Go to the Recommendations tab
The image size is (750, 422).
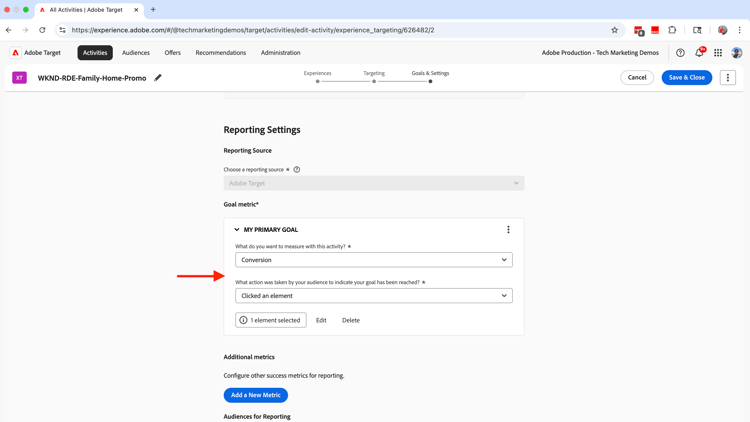click(x=221, y=53)
